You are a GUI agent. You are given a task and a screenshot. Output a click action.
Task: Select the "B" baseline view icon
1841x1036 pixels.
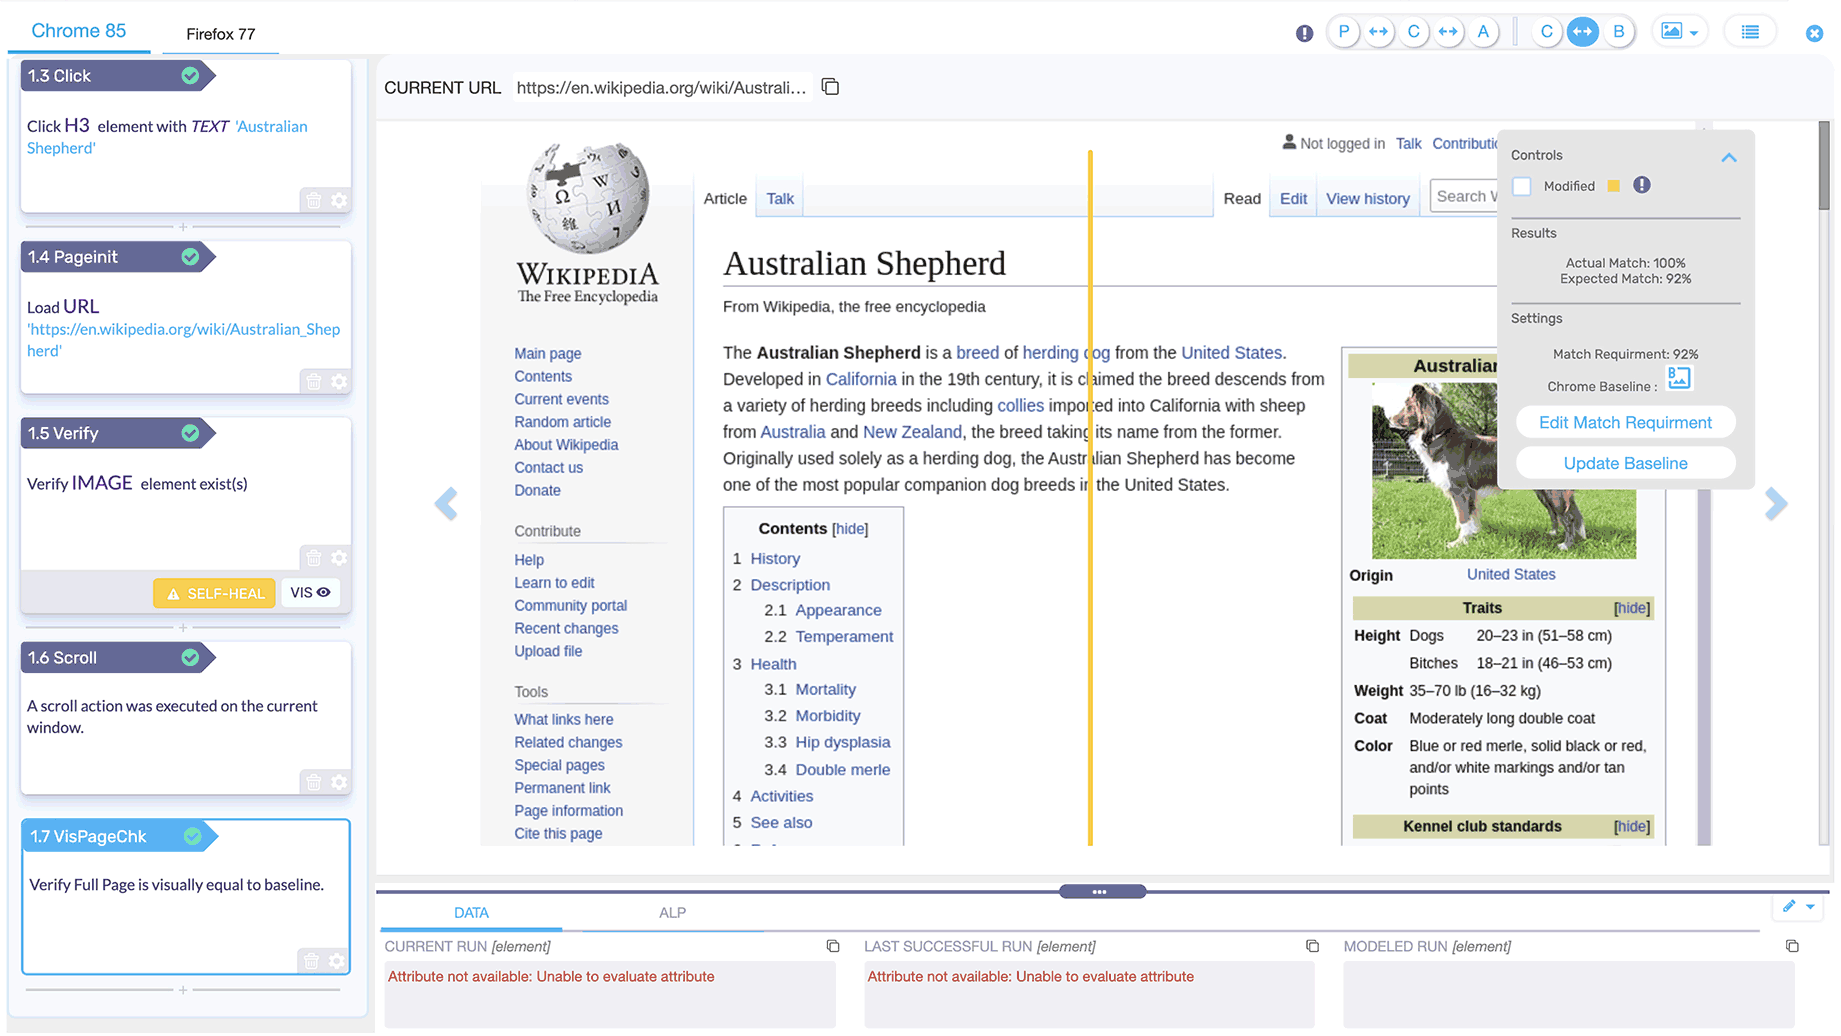click(x=1619, y=32)
